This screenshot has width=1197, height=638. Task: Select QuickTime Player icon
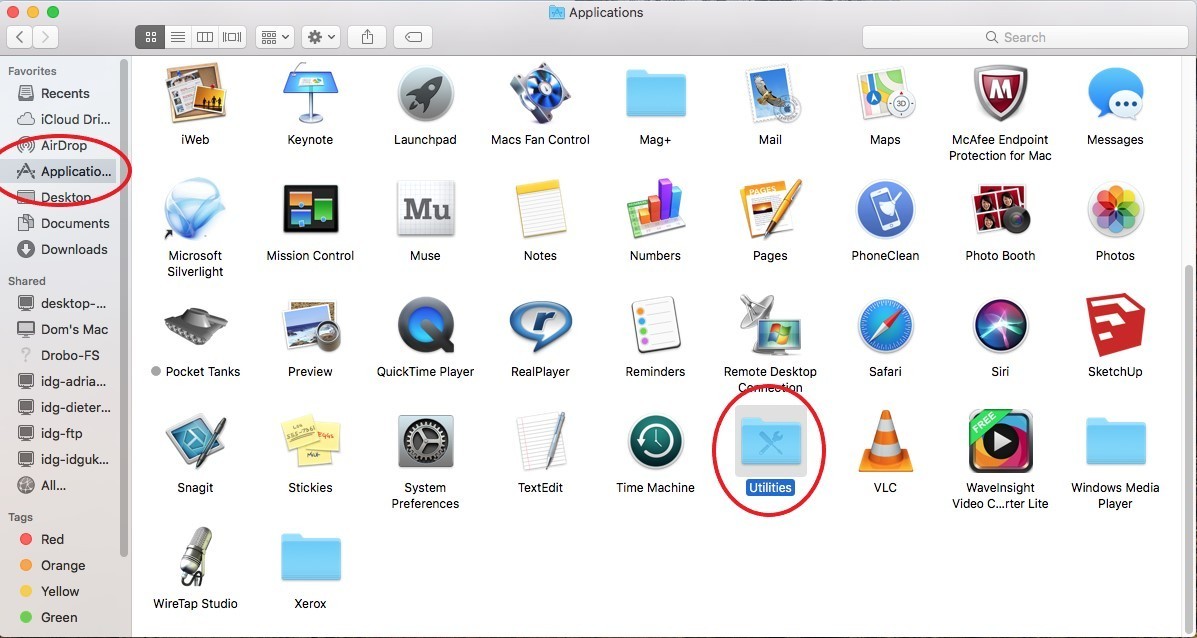pyautogui.click(x=425, y=326)
